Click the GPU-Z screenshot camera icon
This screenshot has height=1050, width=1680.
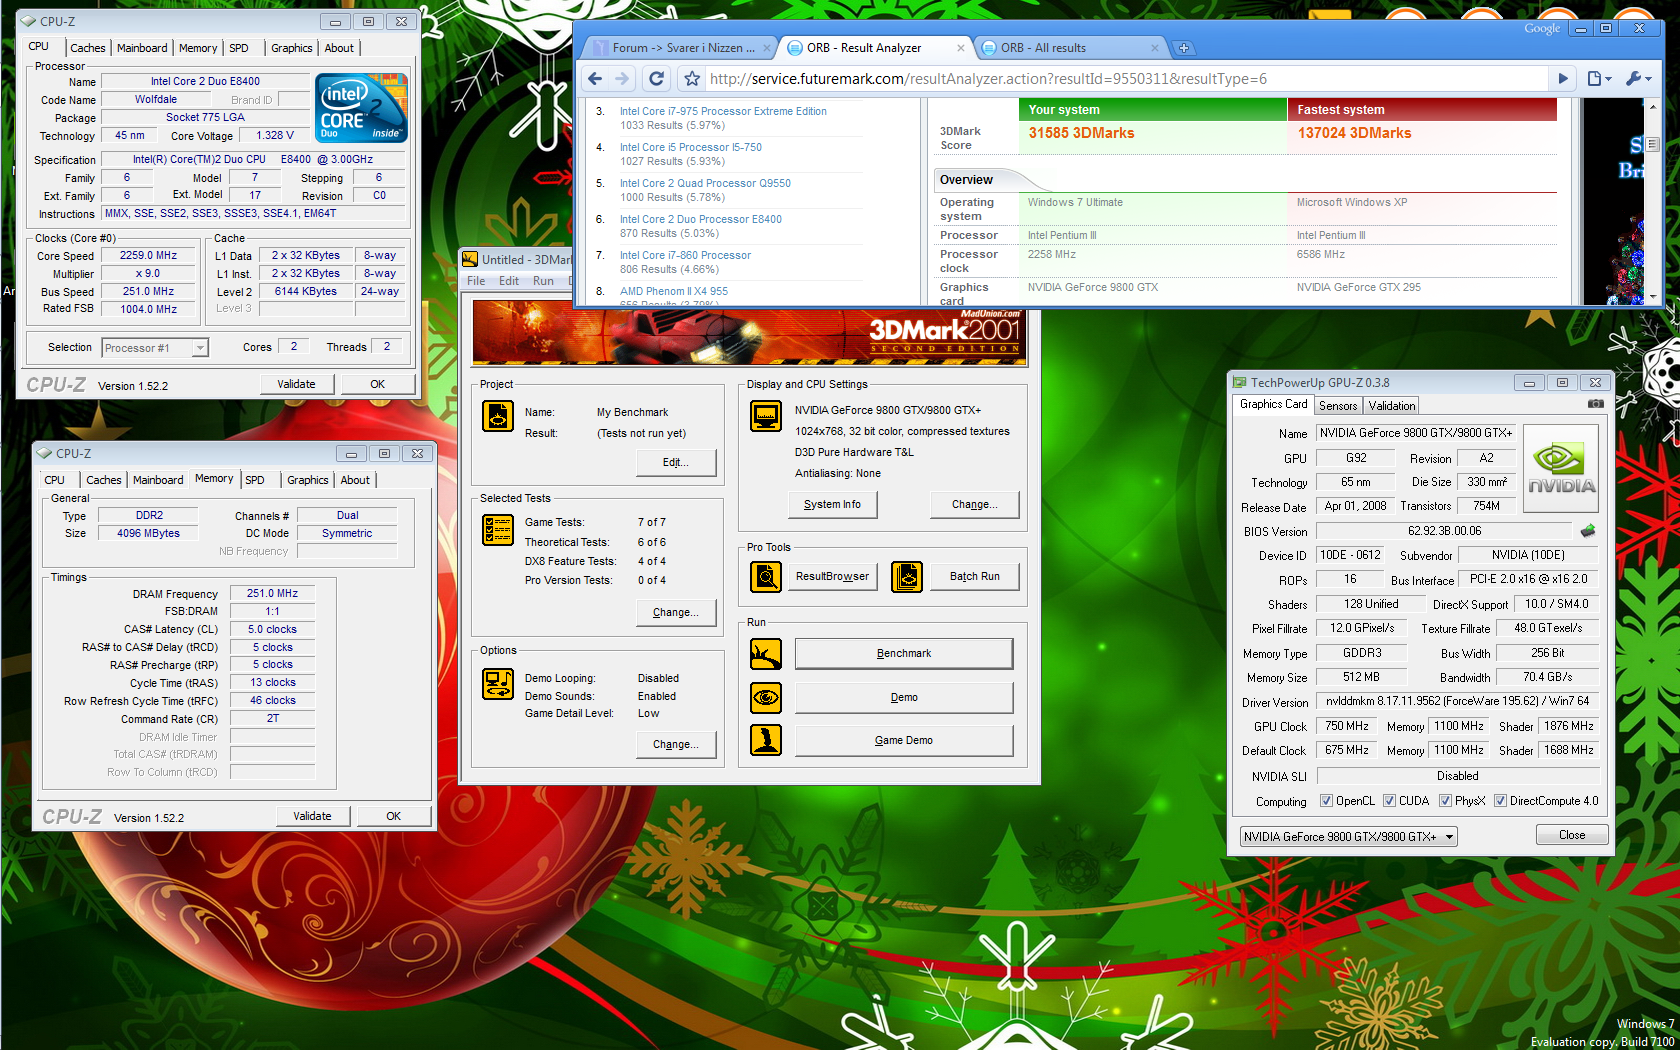click(x=1596, y=404)
